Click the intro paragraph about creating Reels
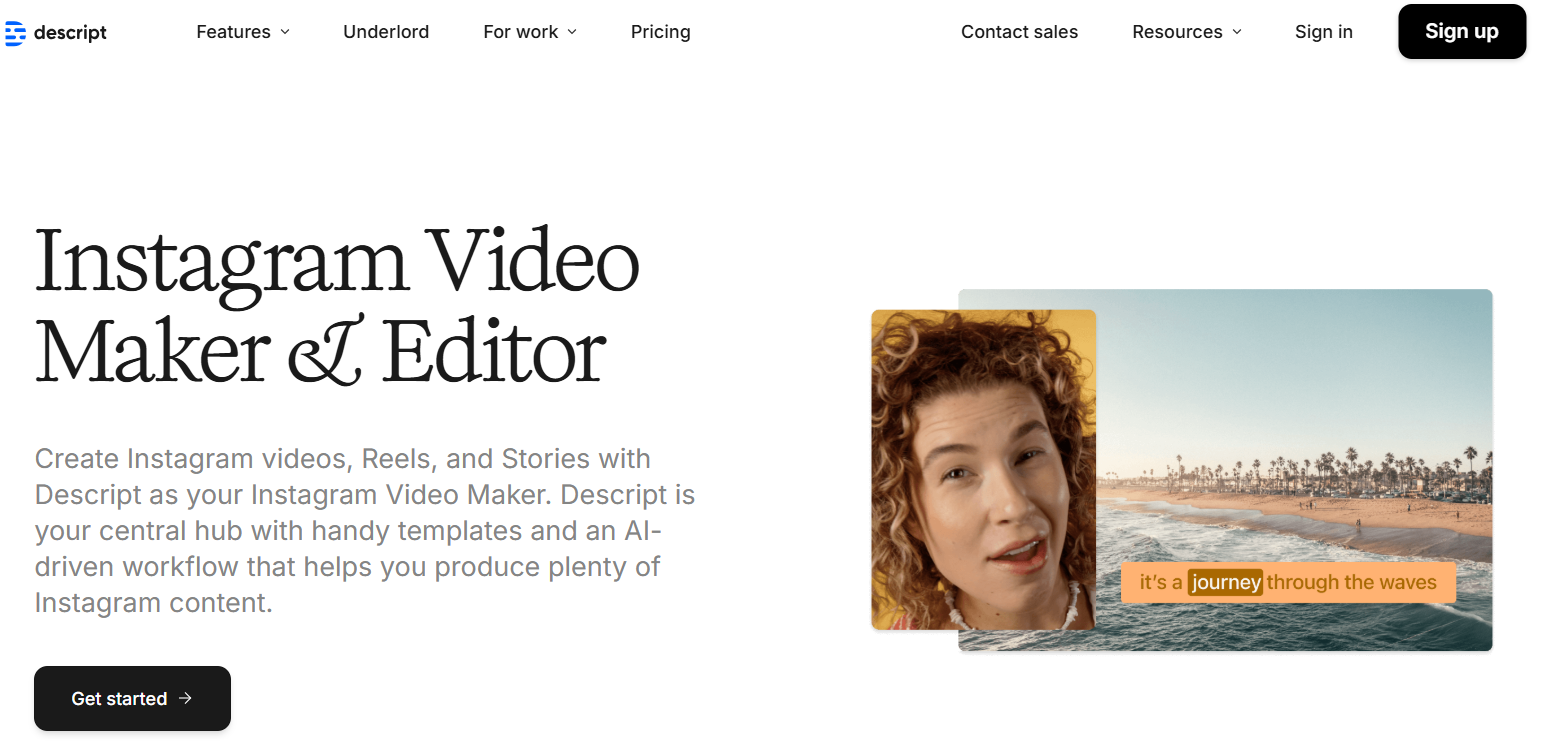The width and height of the screenshot is (1548, 751). click(364, 530)
